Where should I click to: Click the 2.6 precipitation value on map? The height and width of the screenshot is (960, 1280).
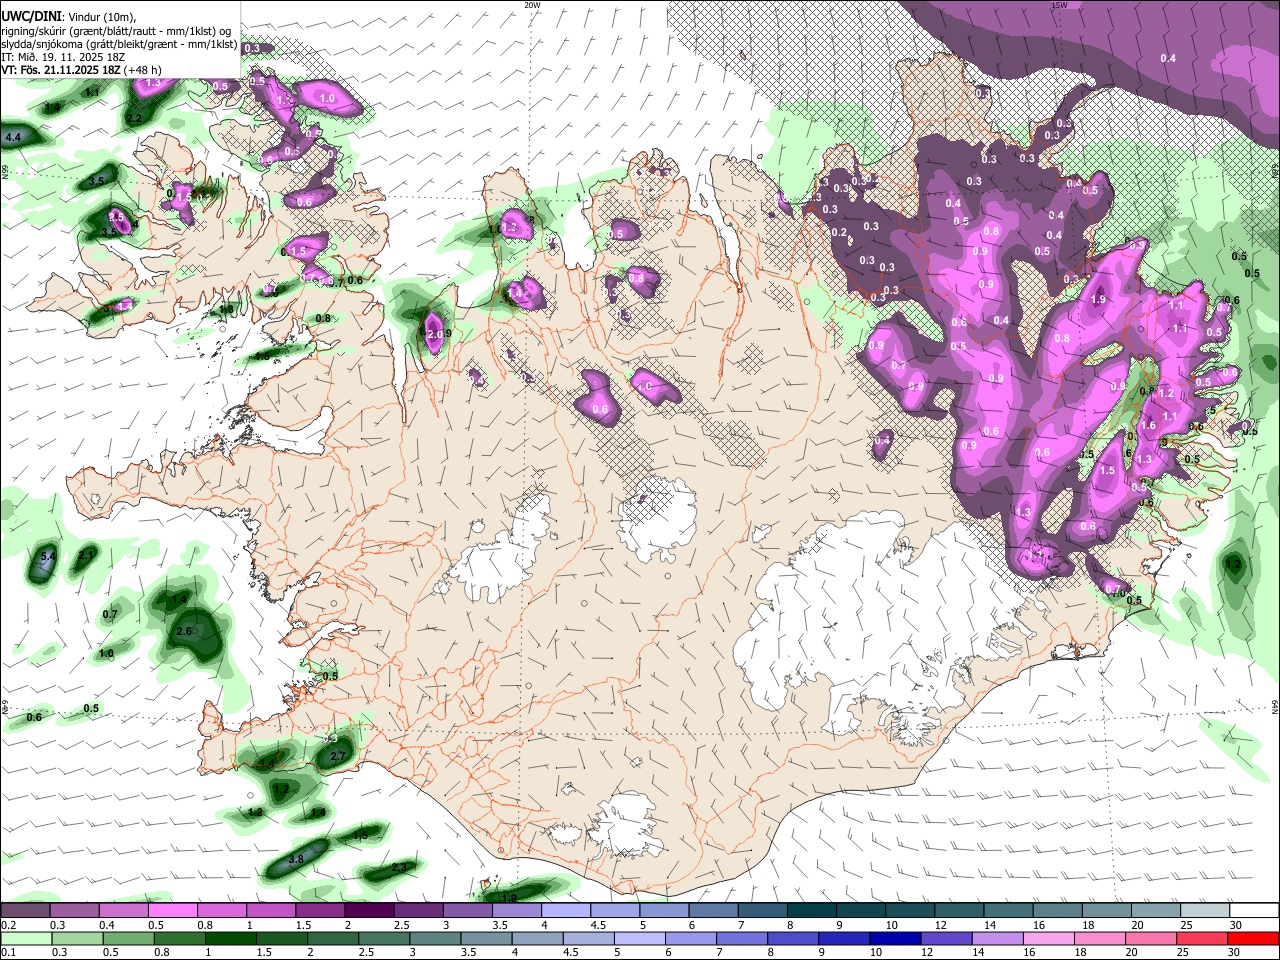184,631
